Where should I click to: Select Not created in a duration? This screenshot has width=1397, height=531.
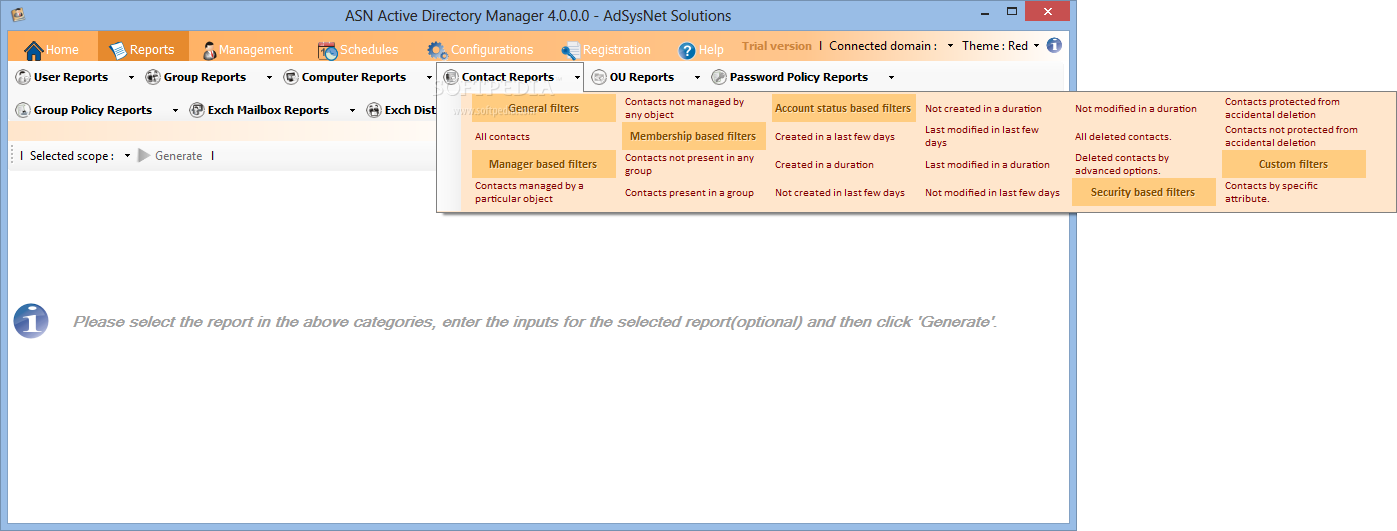click(984, 109)
